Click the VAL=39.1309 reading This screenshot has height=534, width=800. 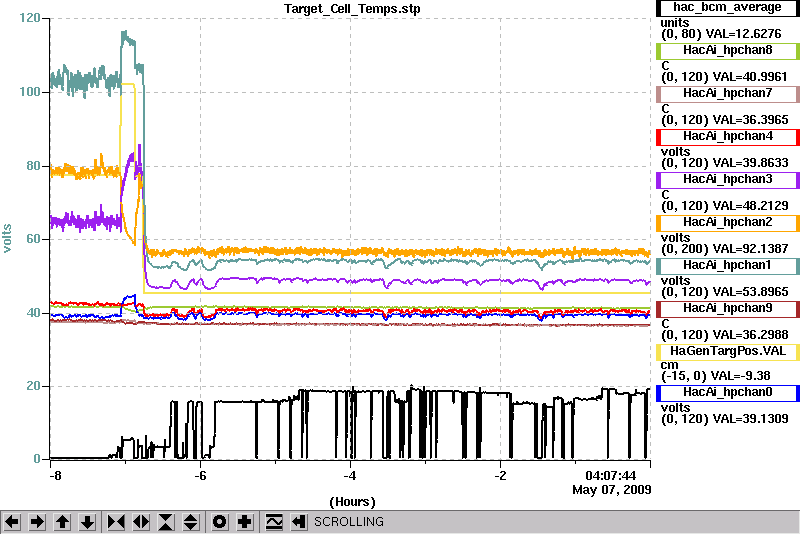point(751,419)
